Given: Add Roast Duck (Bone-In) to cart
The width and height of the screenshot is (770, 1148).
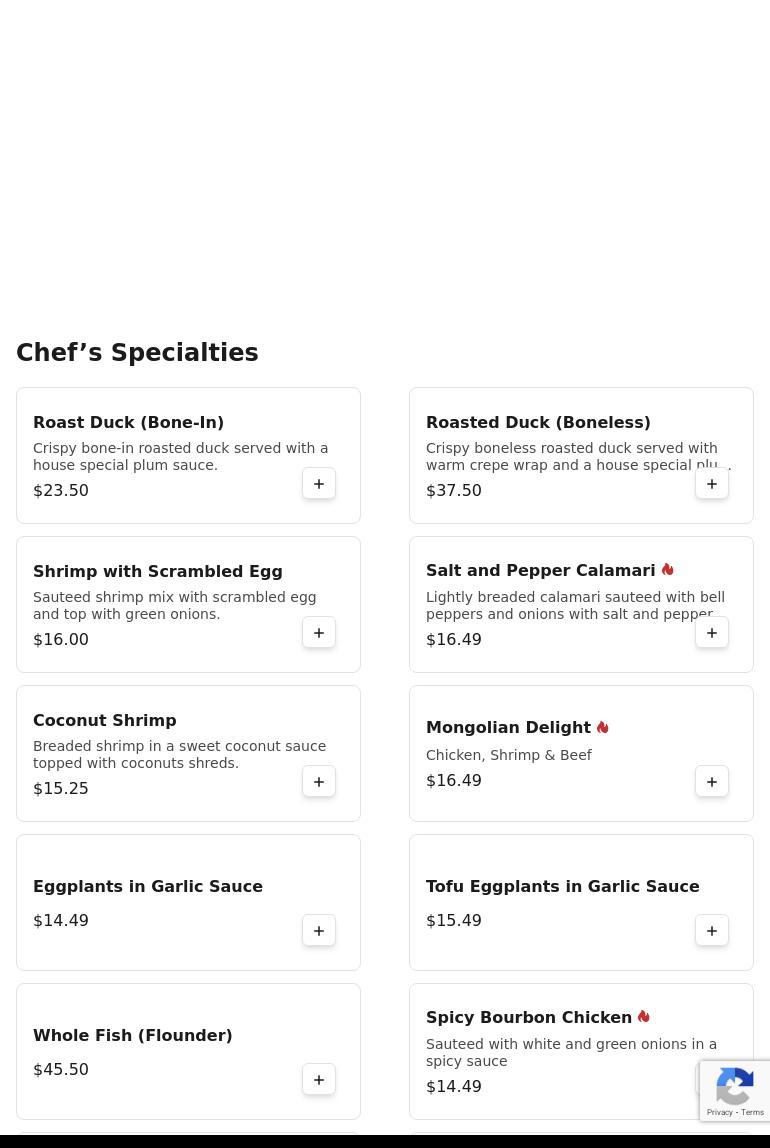Looking at the screenshot, I should pos(319,484).
